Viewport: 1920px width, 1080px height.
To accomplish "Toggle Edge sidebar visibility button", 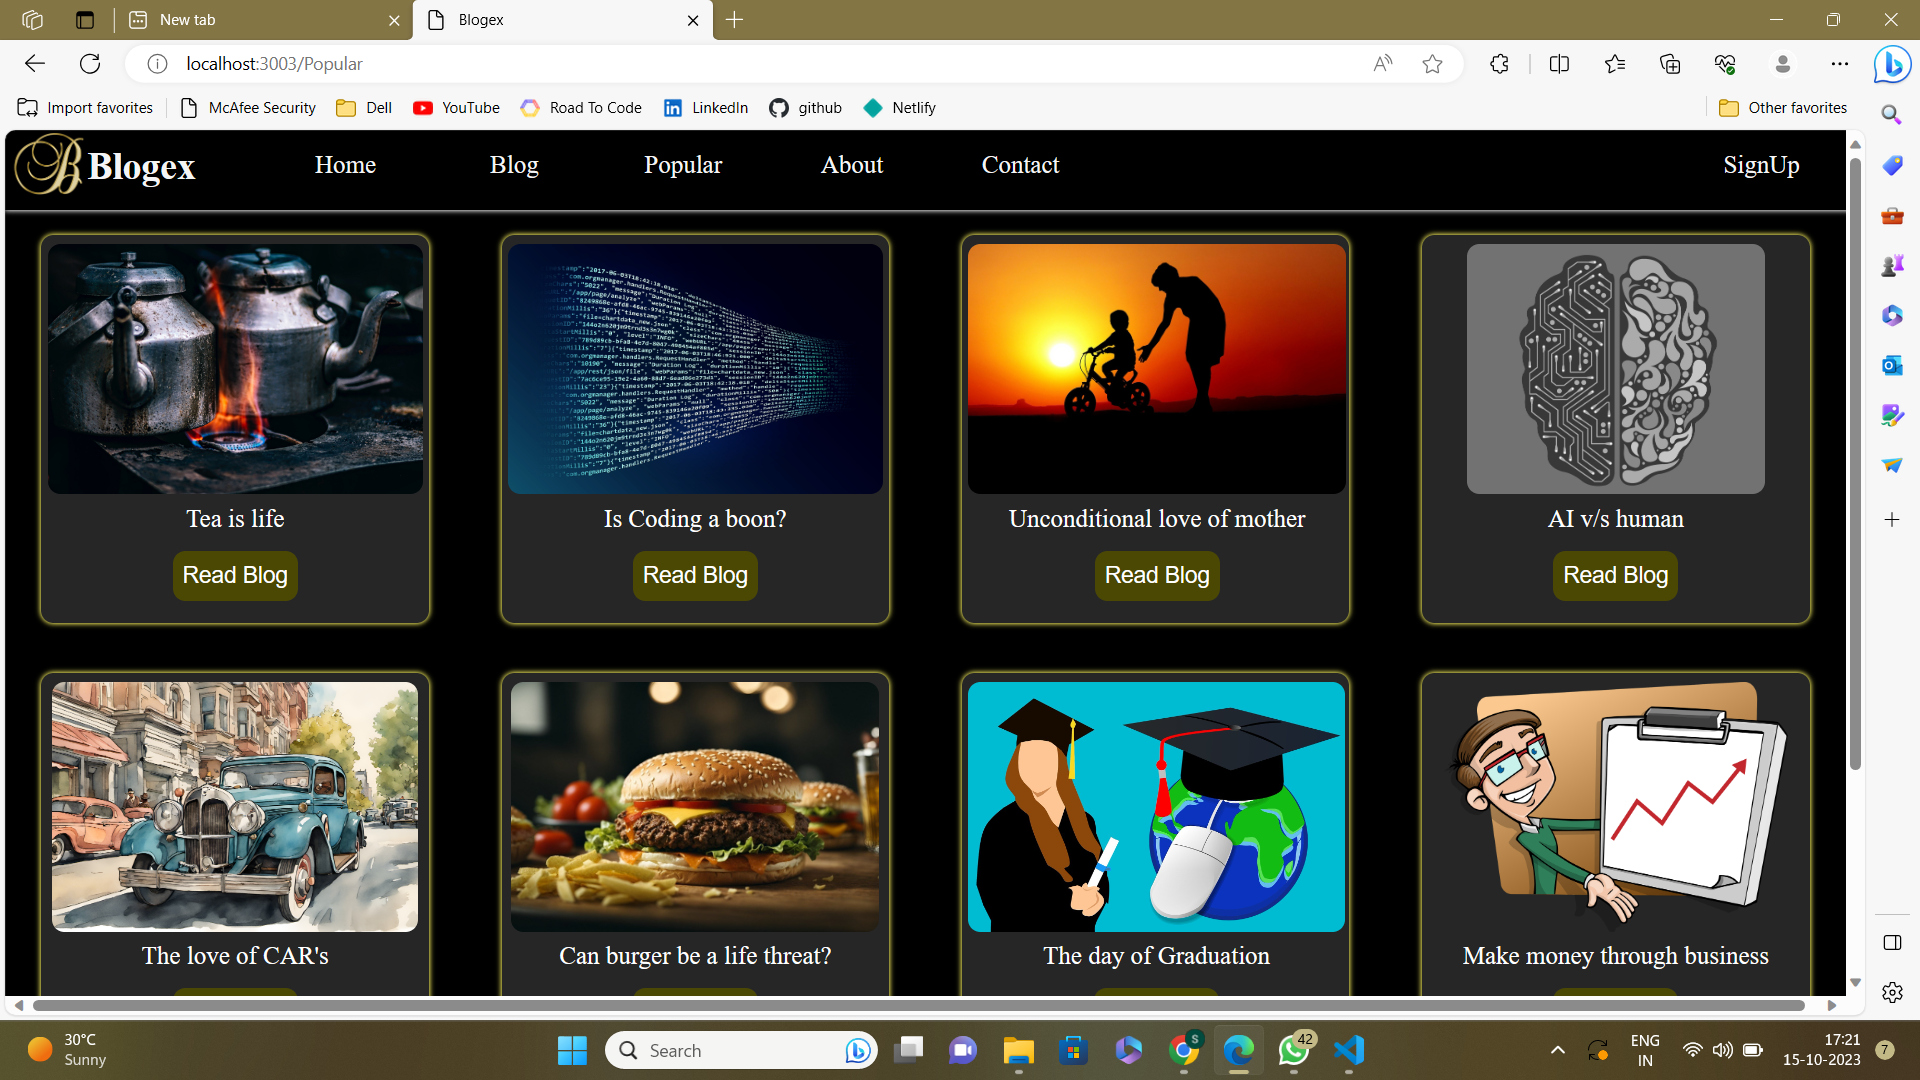I will coord(1892,943).
